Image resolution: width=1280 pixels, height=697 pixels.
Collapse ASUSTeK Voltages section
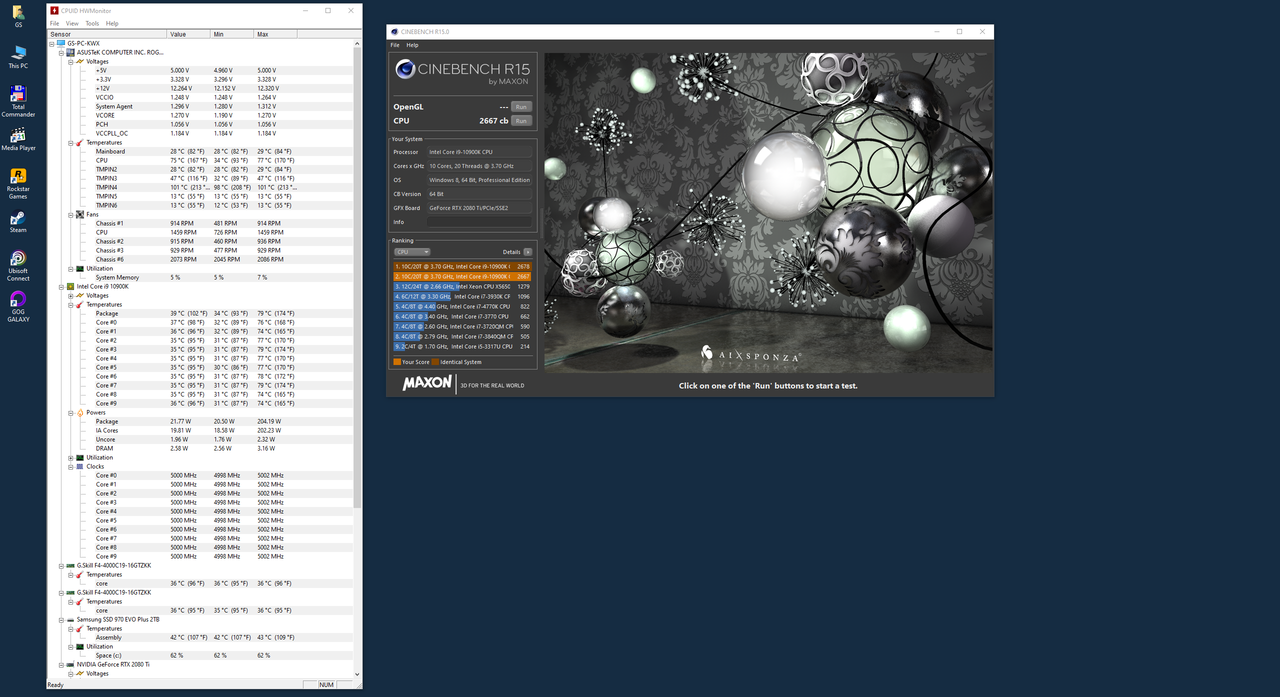[70, 61]
